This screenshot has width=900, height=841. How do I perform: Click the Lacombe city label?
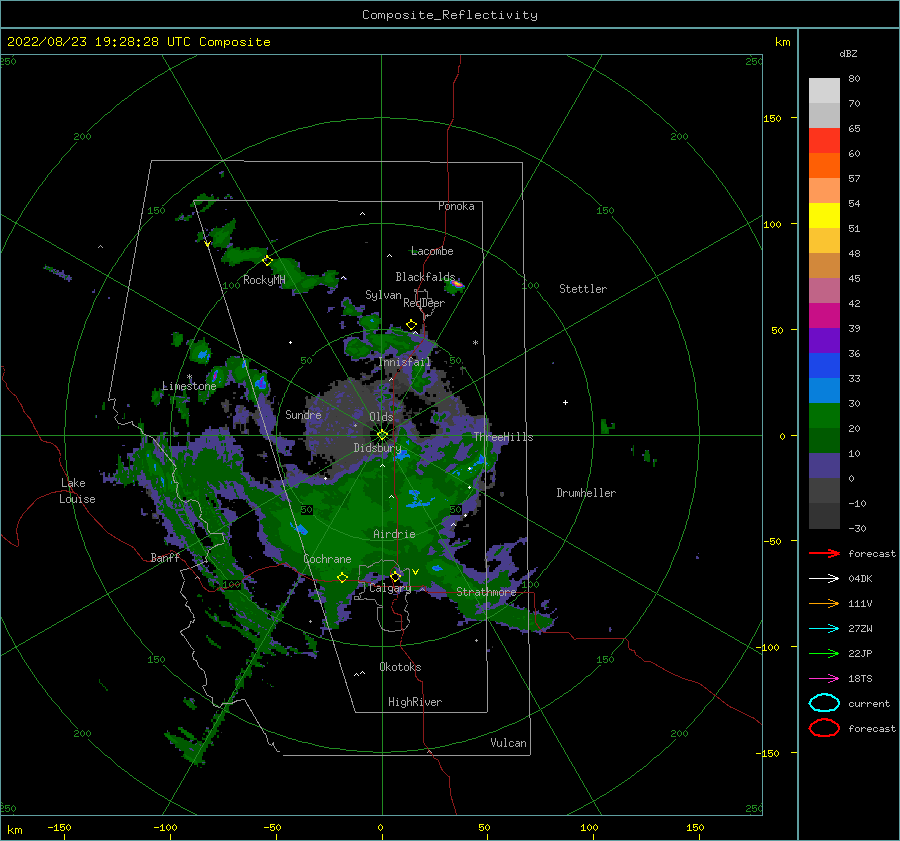432,251
